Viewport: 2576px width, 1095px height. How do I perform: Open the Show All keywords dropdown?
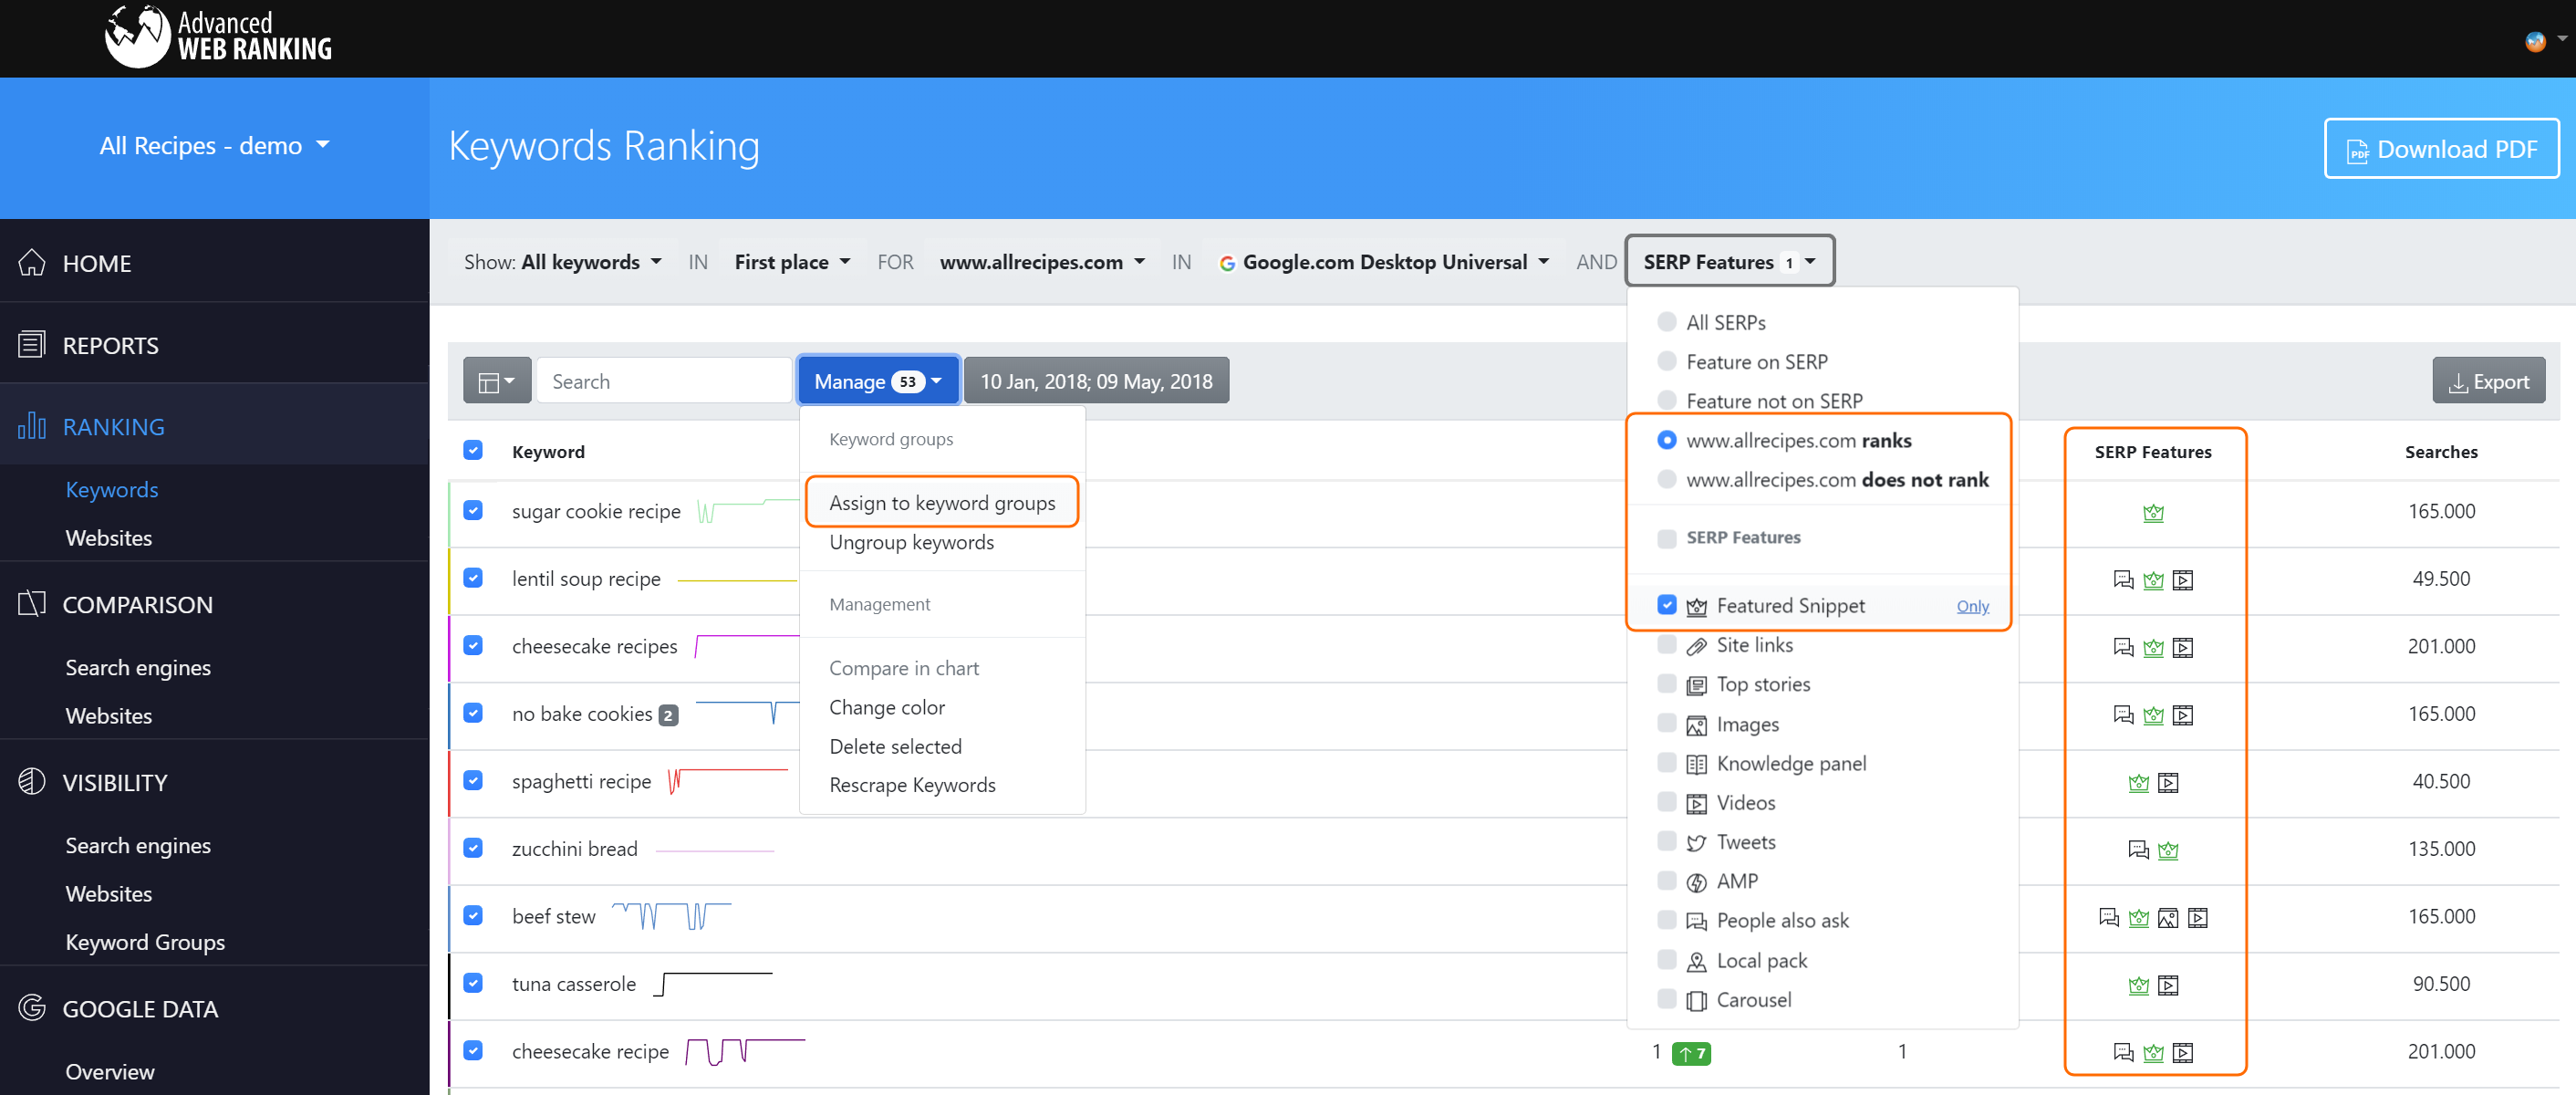563,261
